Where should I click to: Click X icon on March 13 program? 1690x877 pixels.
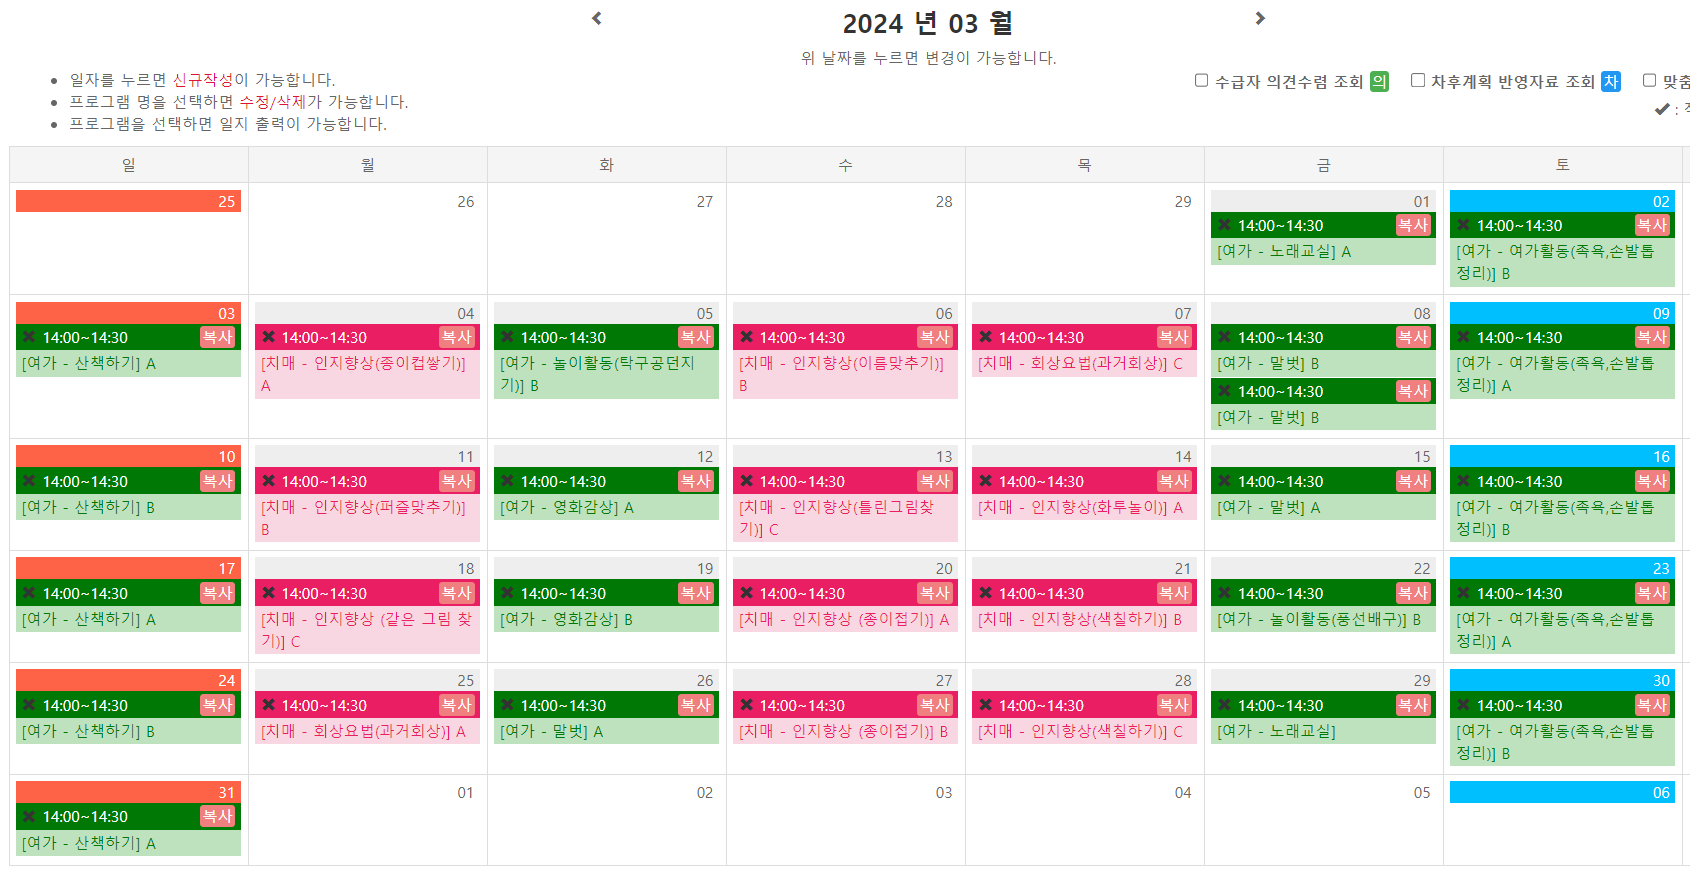746,481
